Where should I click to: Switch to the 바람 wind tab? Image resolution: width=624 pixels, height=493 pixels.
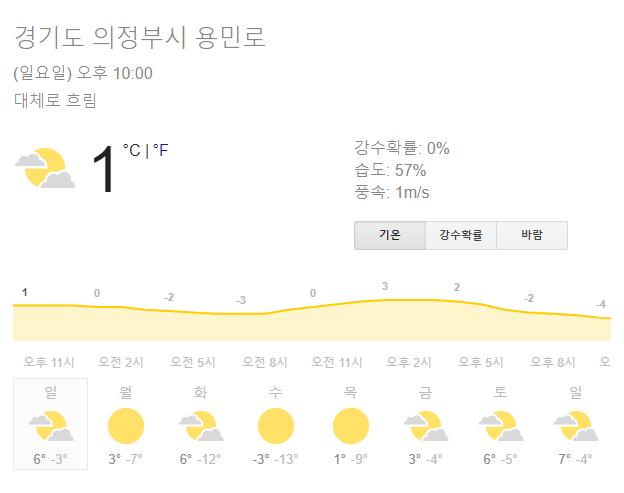pos(532,236)
